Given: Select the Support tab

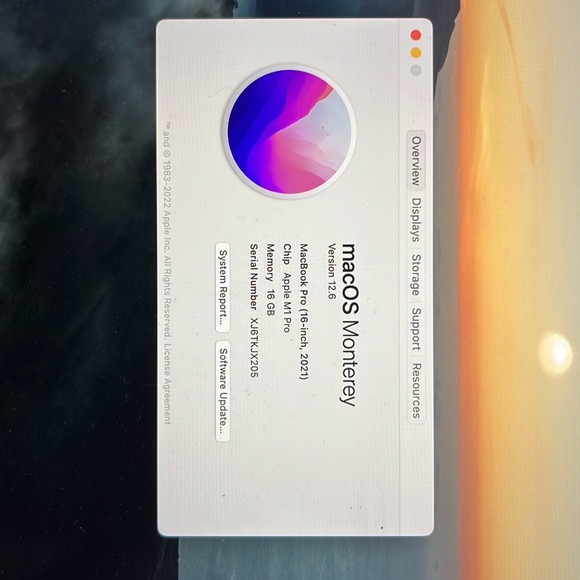Looking at the screenshot, I should click(x=416, y=329).
